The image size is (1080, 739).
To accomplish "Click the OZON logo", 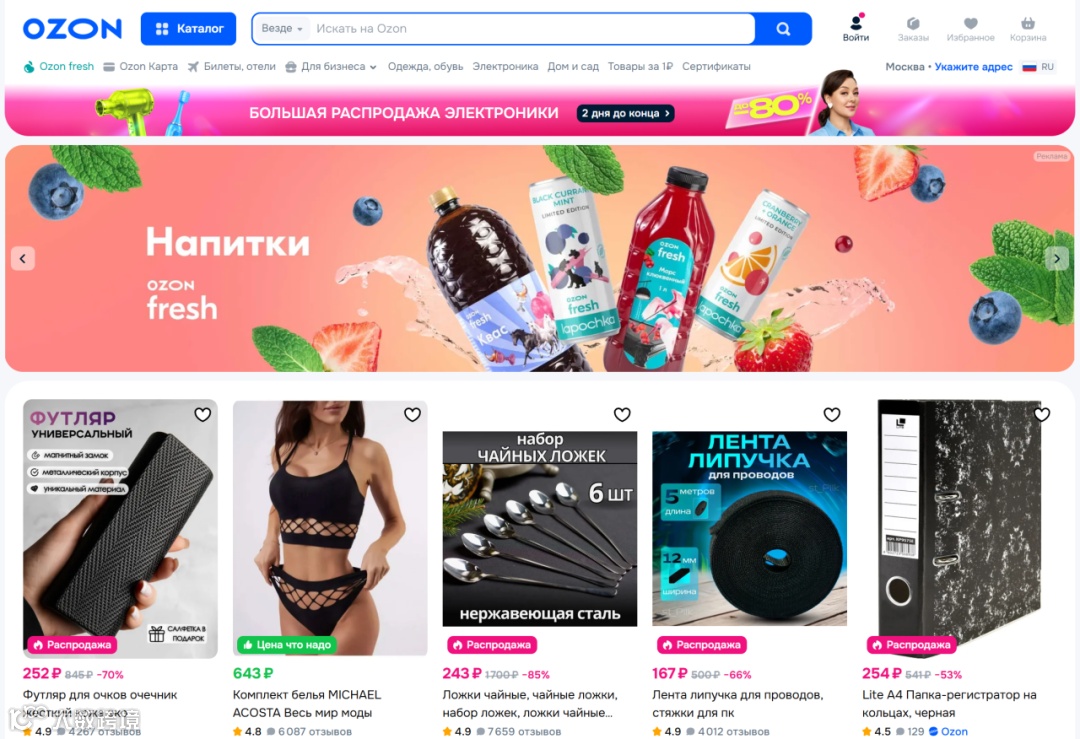I will (72, 28).
